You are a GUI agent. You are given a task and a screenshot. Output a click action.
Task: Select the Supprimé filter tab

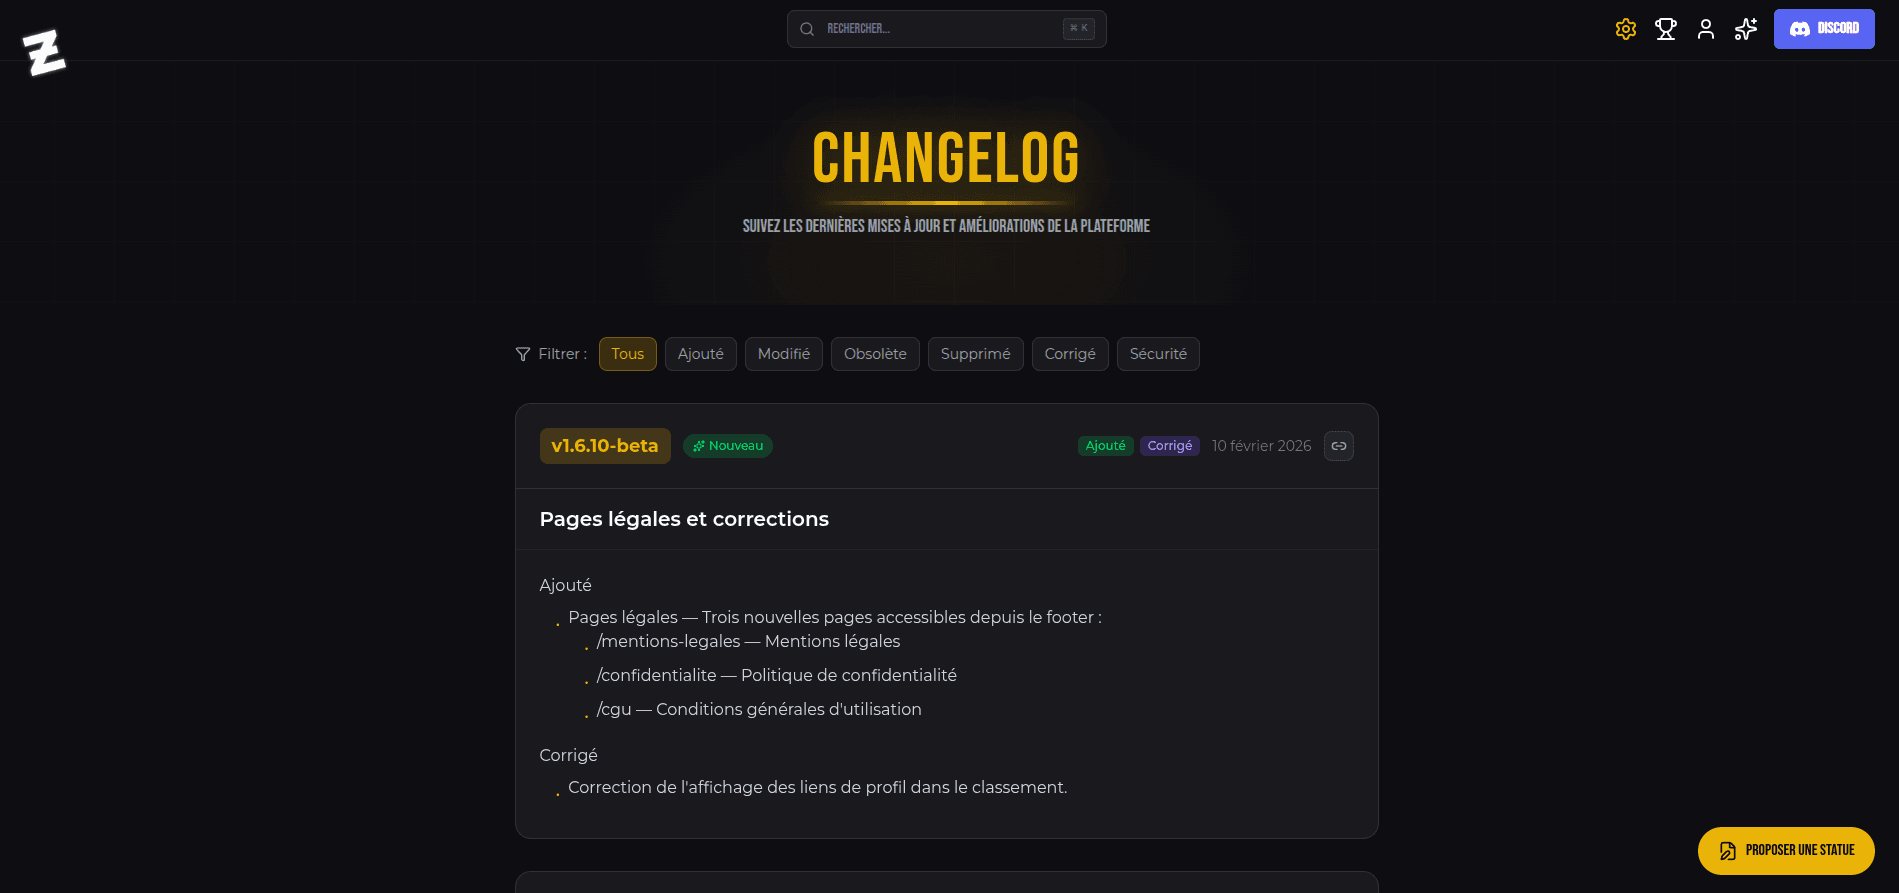pos(975,353)
